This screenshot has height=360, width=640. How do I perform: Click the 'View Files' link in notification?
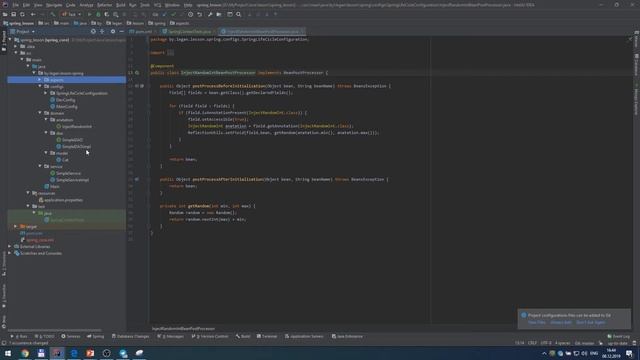coord(537,322)
